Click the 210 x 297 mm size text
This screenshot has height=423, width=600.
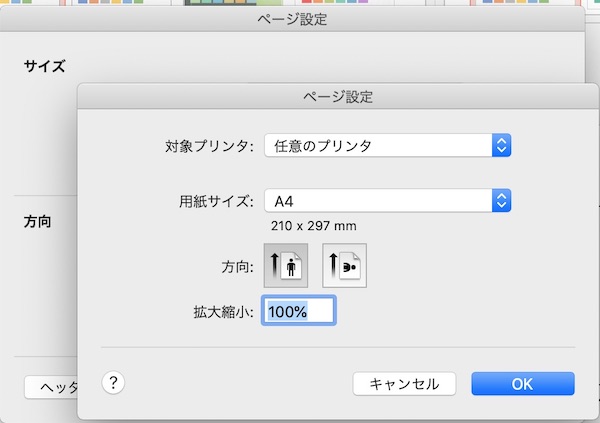[314, 226]
